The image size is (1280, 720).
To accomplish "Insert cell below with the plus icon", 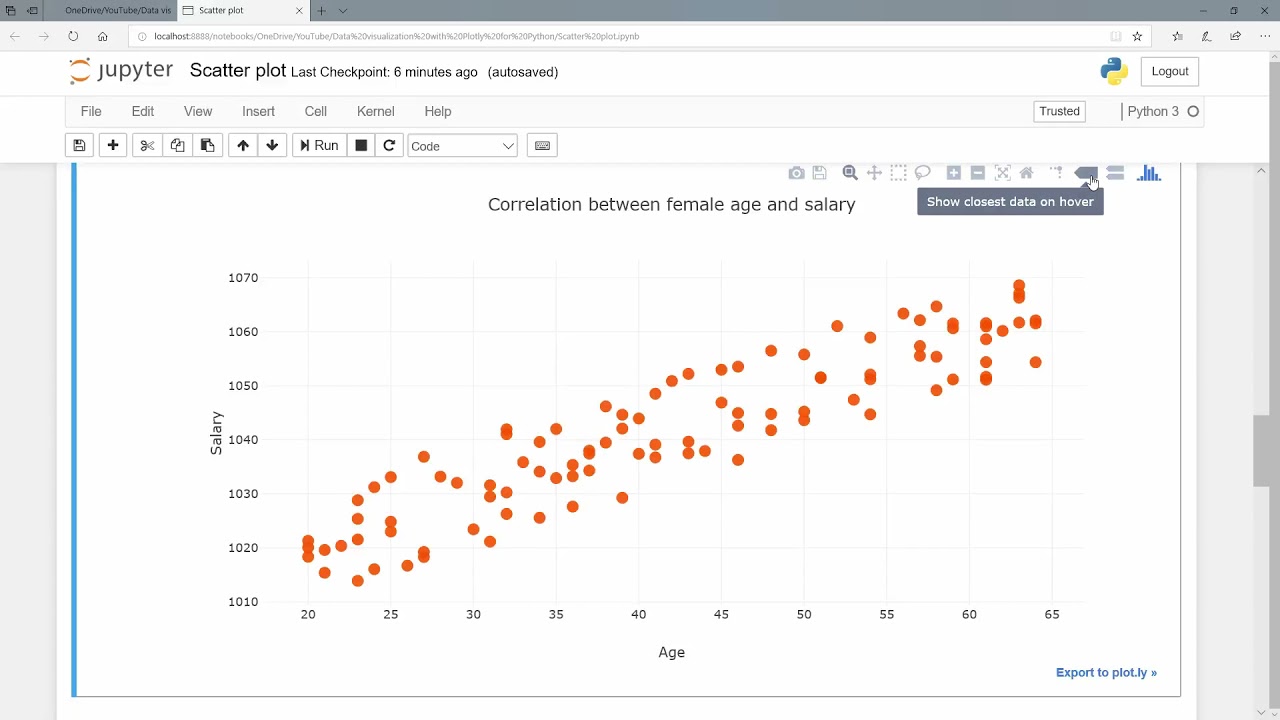I will coord(113,146).
